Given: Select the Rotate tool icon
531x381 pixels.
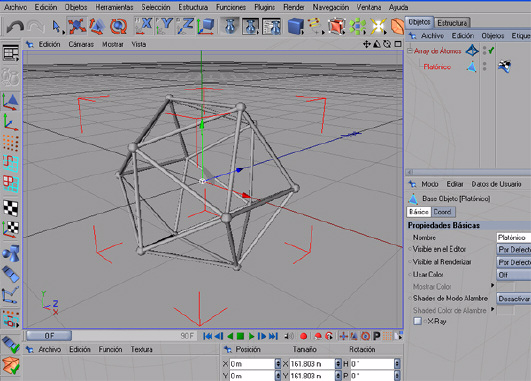Looking at the screenshot, I should [119, 26].
